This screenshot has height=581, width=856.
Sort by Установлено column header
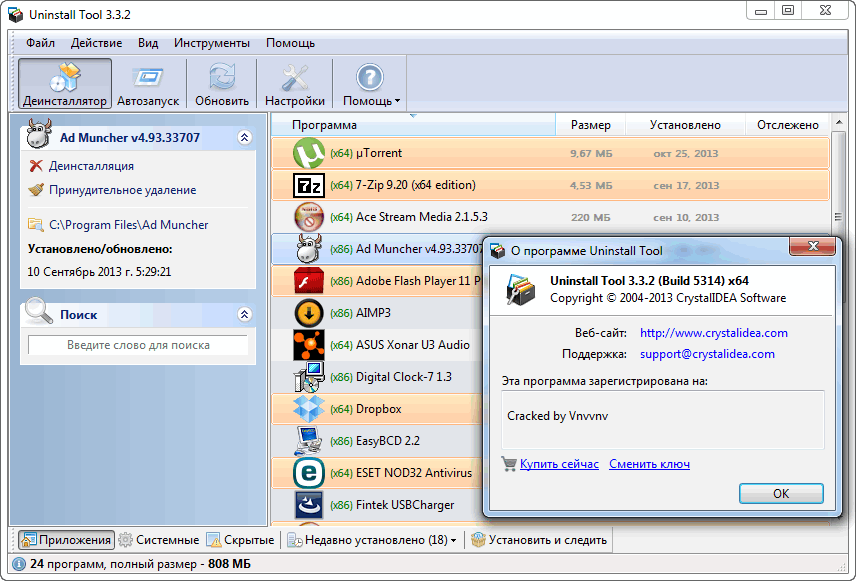[x=685, y=125]
